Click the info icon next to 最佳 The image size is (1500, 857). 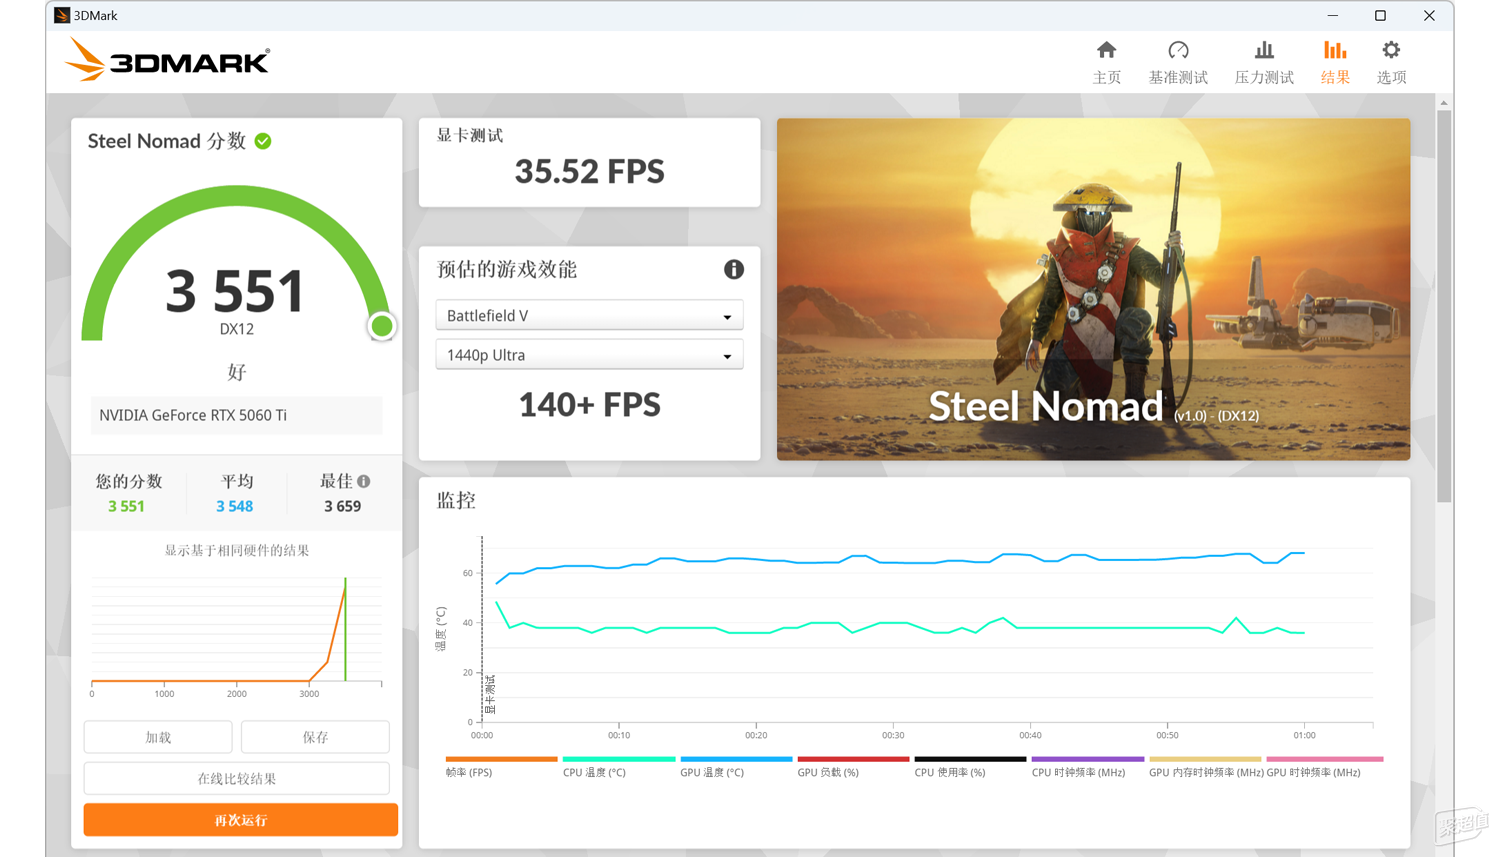[364, 481]
